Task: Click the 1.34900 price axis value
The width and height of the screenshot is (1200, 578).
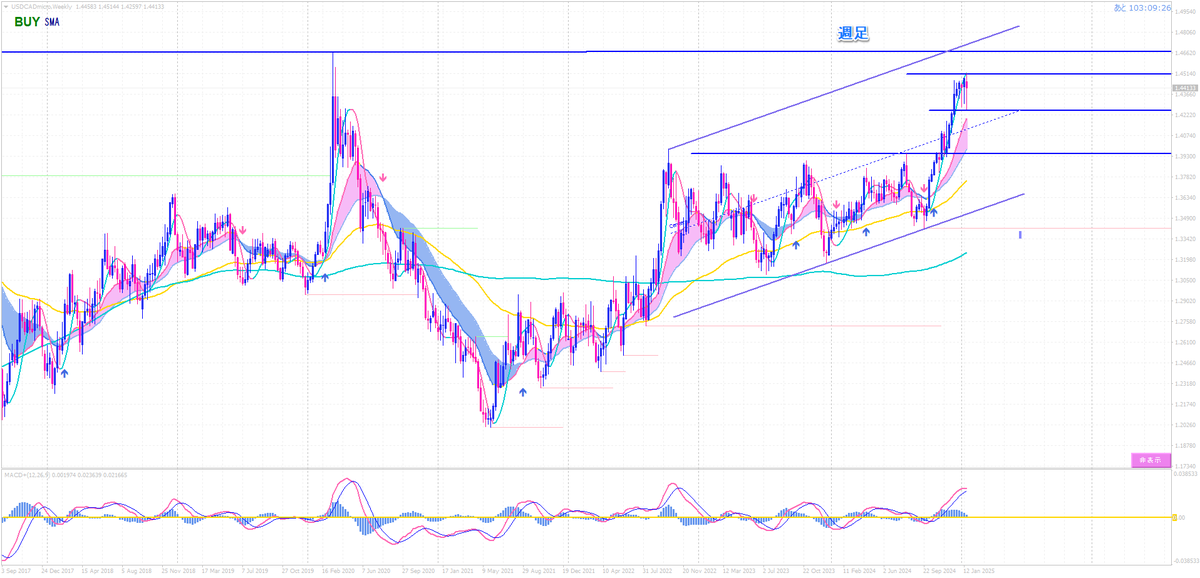Action: (1184, 218)
